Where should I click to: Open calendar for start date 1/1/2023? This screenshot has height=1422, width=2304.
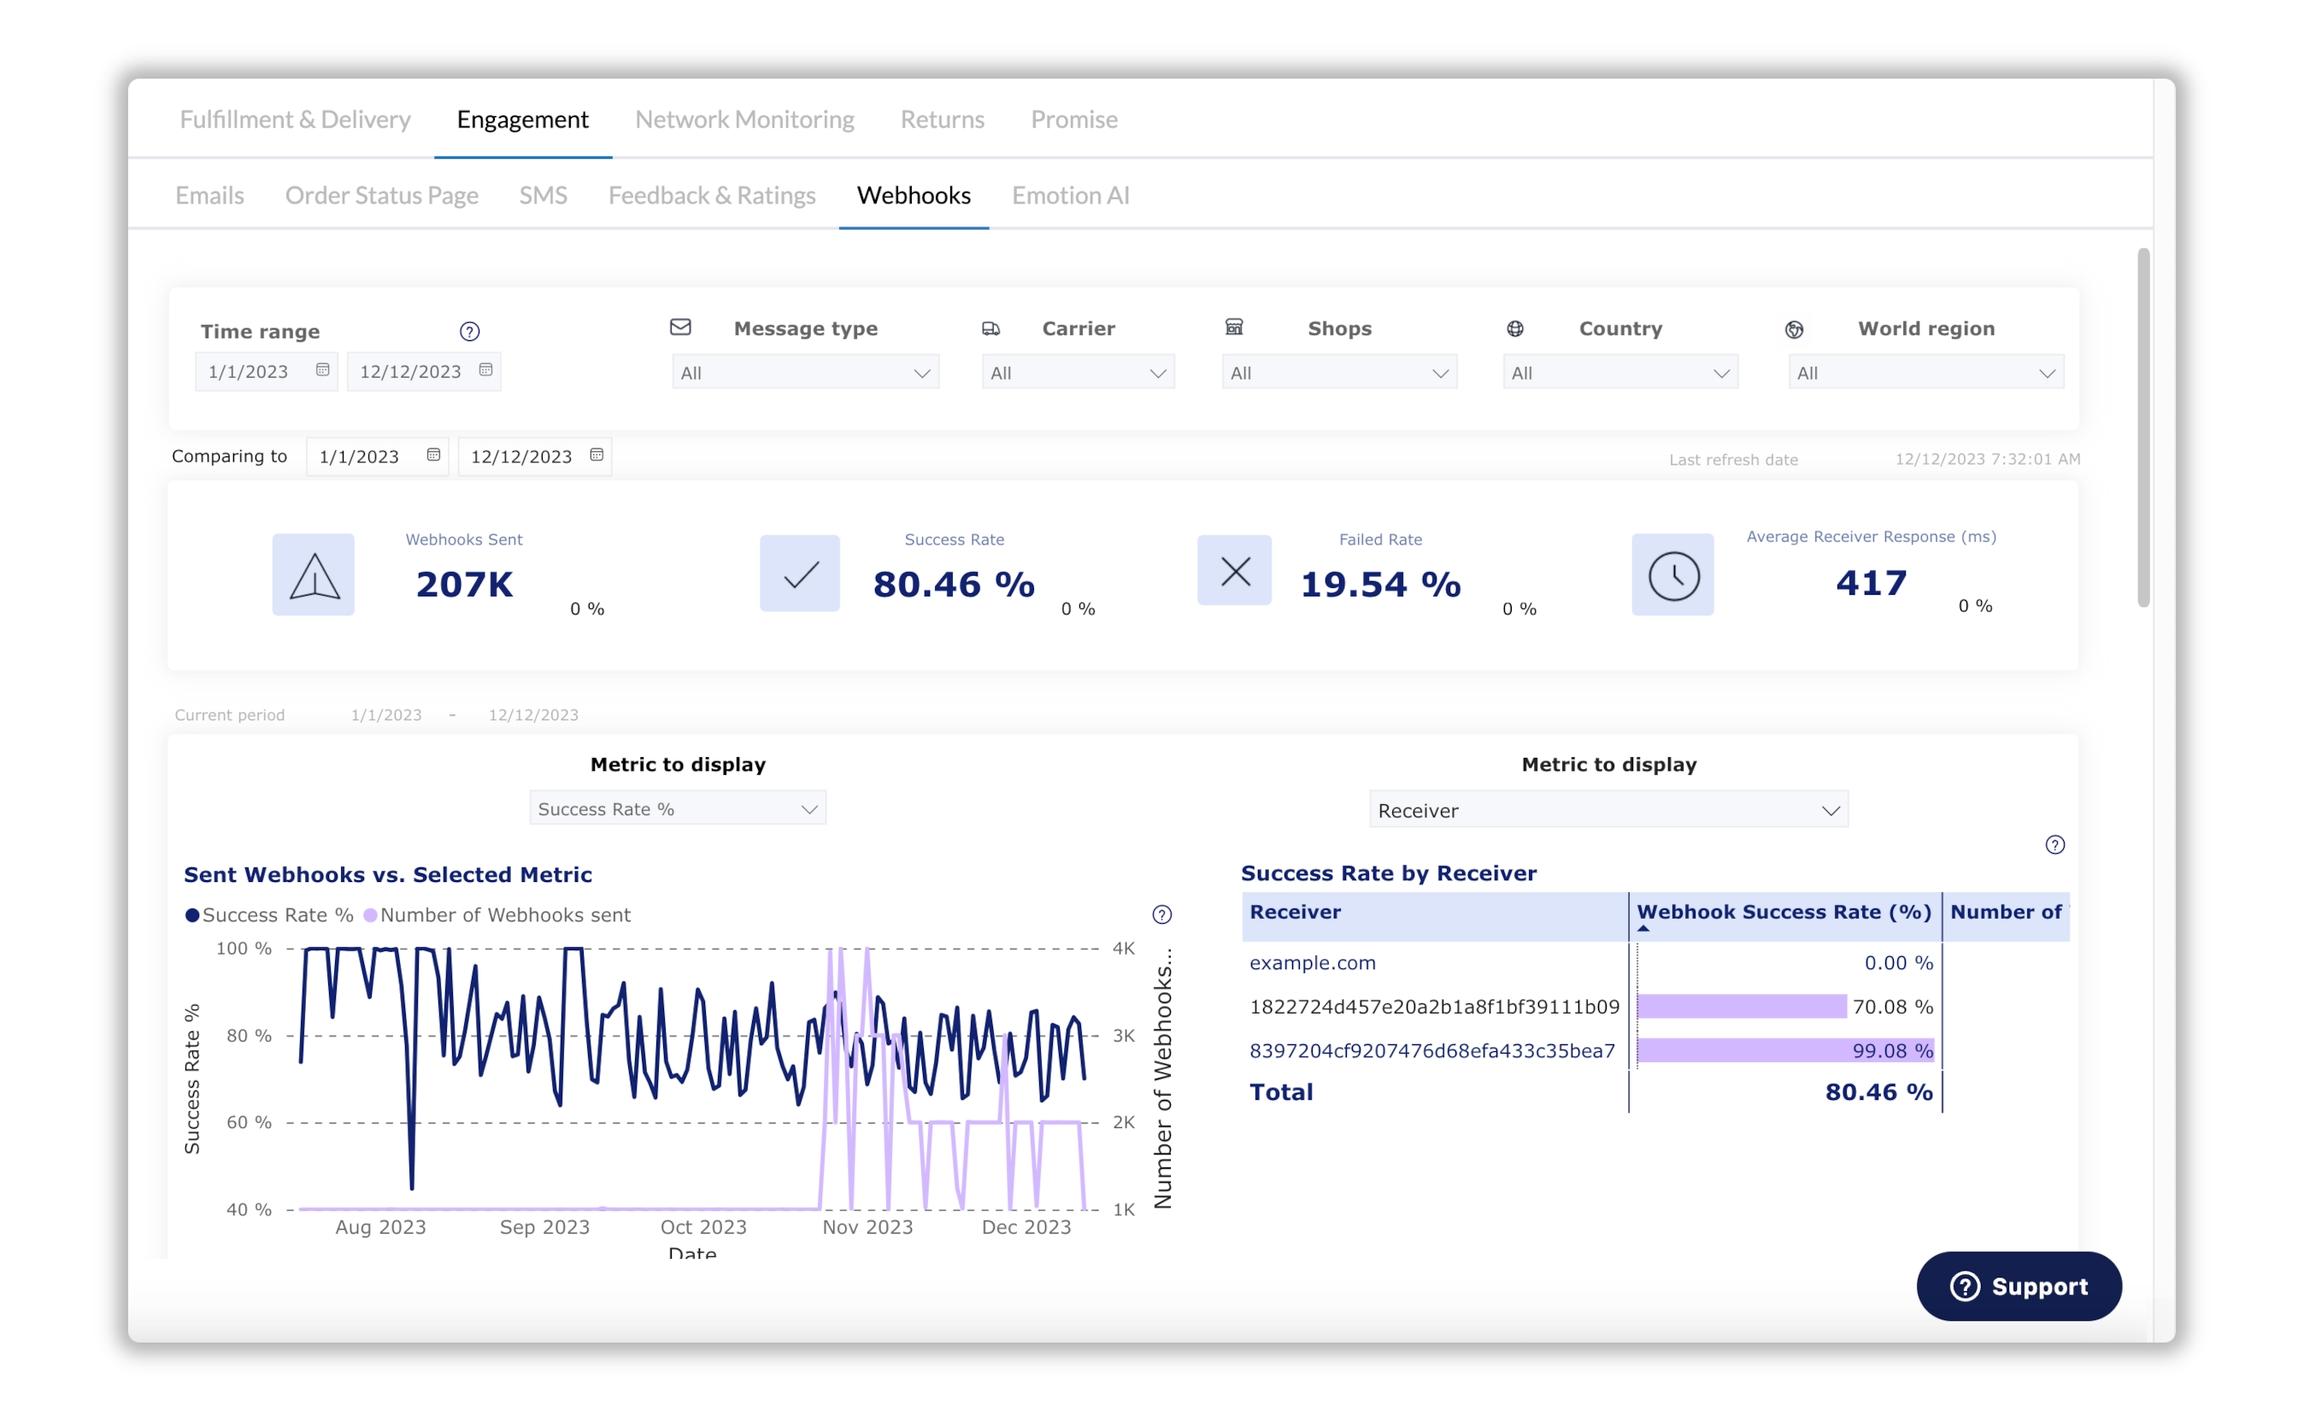click(322, 370)
